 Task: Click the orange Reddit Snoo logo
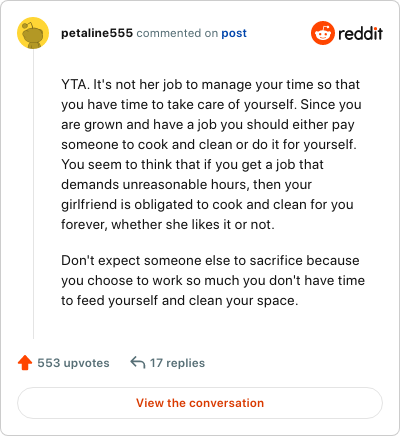(322, 33)
